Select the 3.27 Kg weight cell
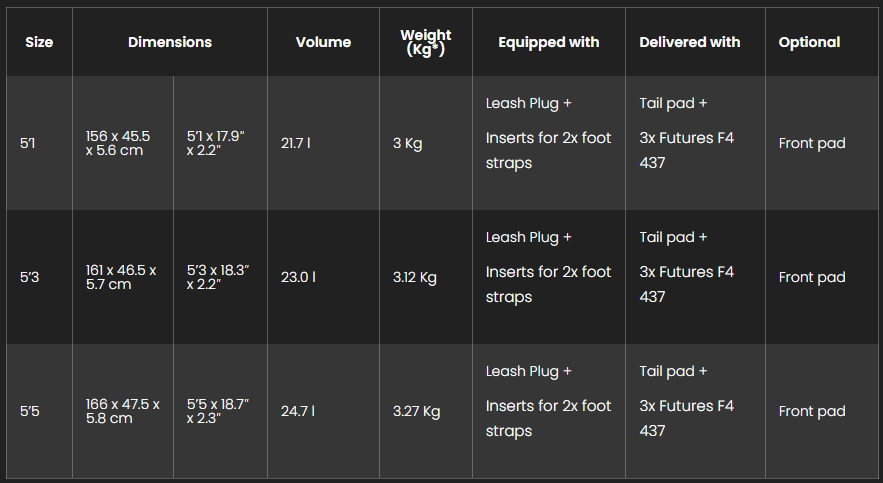This screenshot has height=483, width=883. click(426, 411)
